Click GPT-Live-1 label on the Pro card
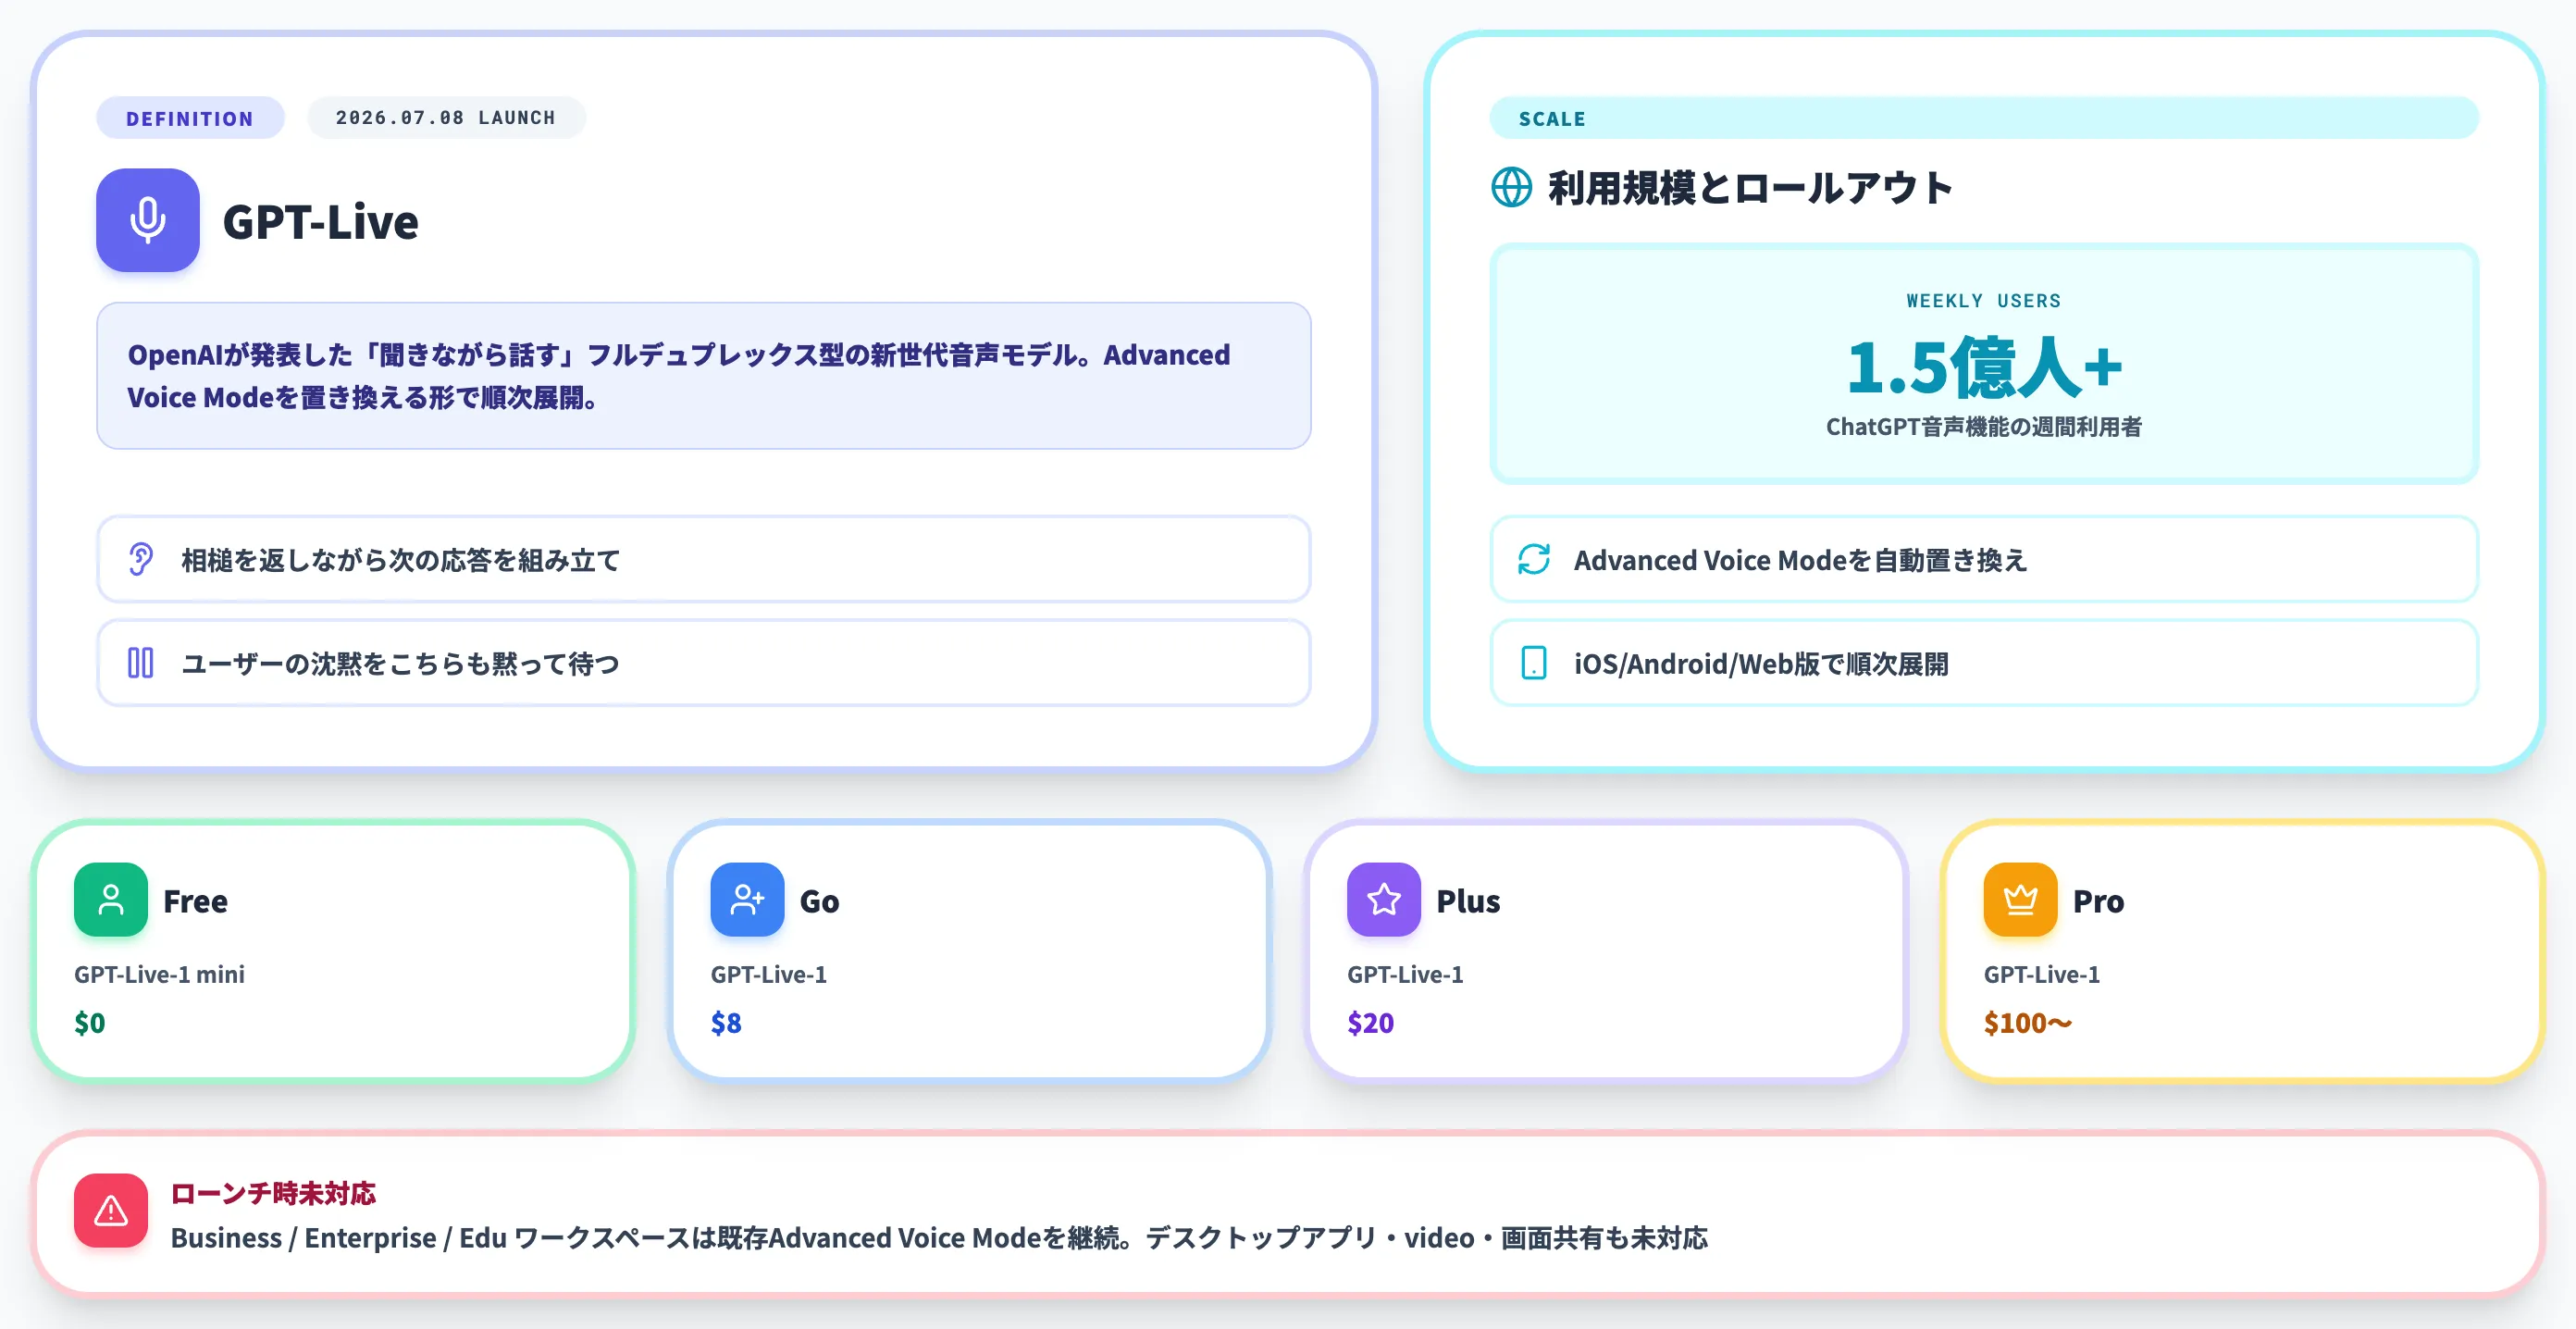 coord(2041,974)
